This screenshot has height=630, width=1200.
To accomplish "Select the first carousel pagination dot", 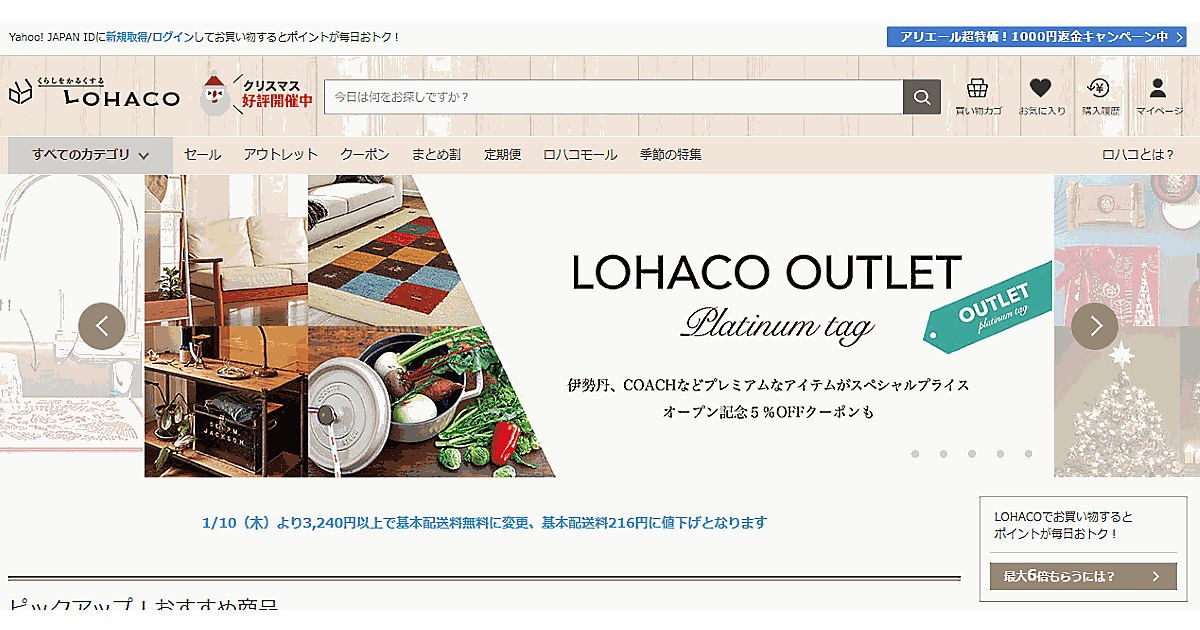I will point(915,454).
